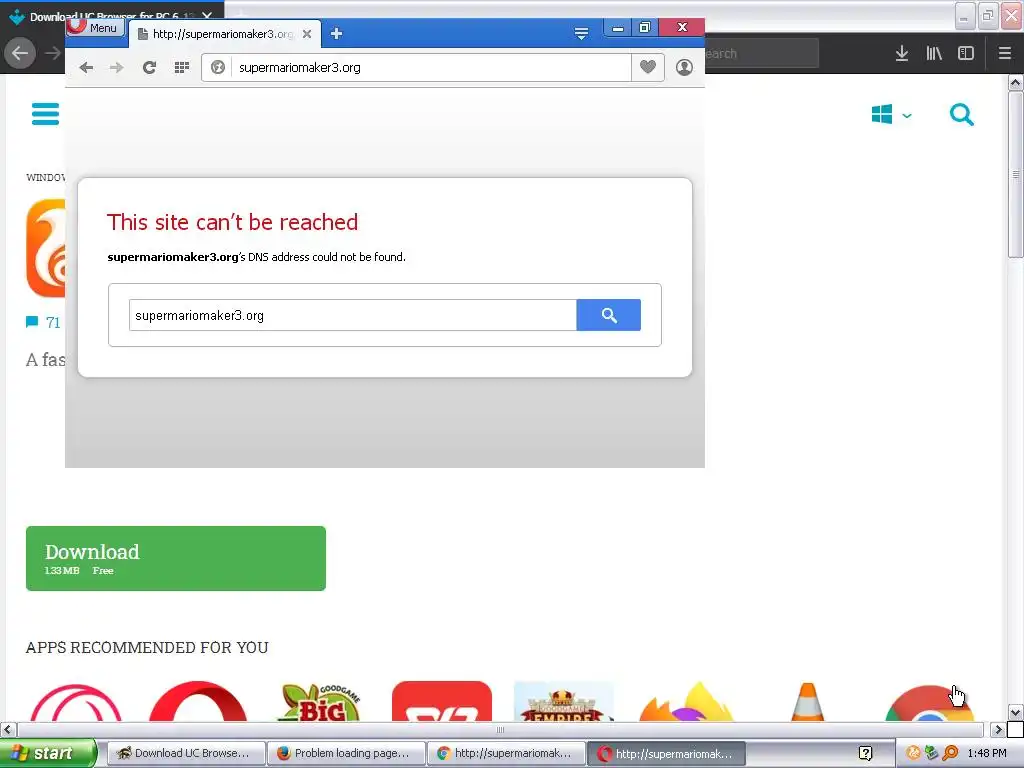Open the Opera account profile icon
This screenshot has height=768, width=1024.
tap(684, 67)
